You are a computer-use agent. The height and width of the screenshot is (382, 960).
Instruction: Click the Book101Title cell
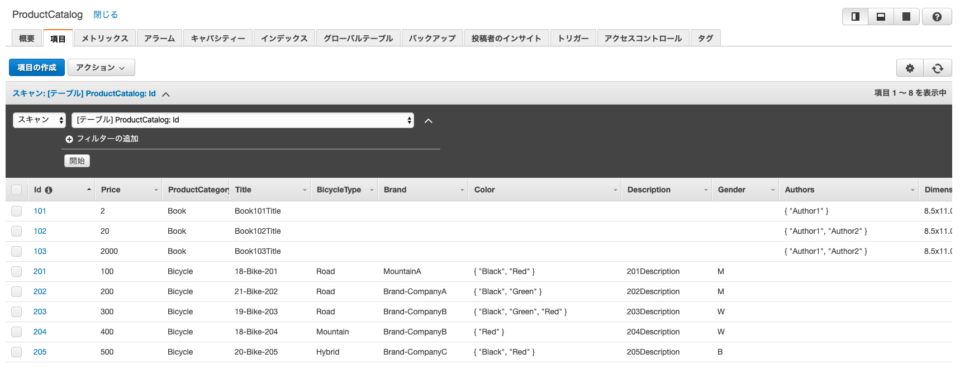coord(258,211)
